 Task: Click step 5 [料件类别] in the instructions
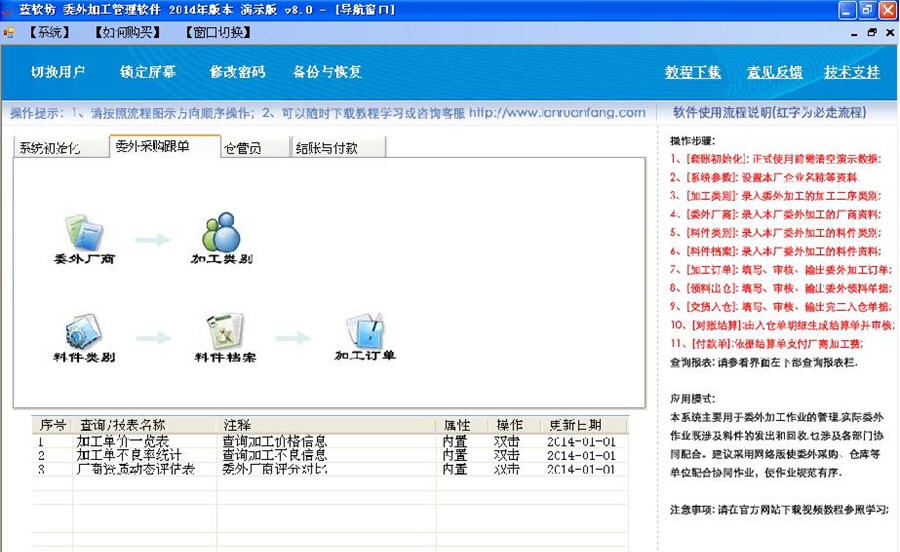(775, 232)
